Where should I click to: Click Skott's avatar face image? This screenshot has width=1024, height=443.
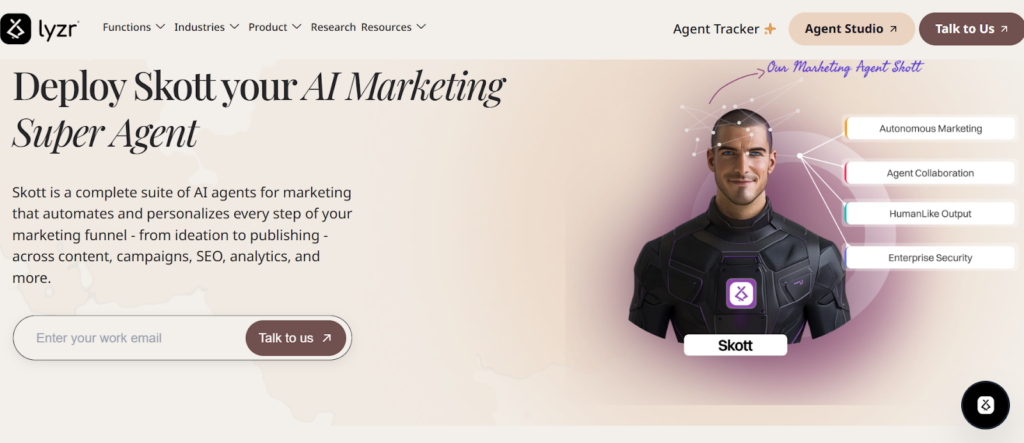click(741, 165)
